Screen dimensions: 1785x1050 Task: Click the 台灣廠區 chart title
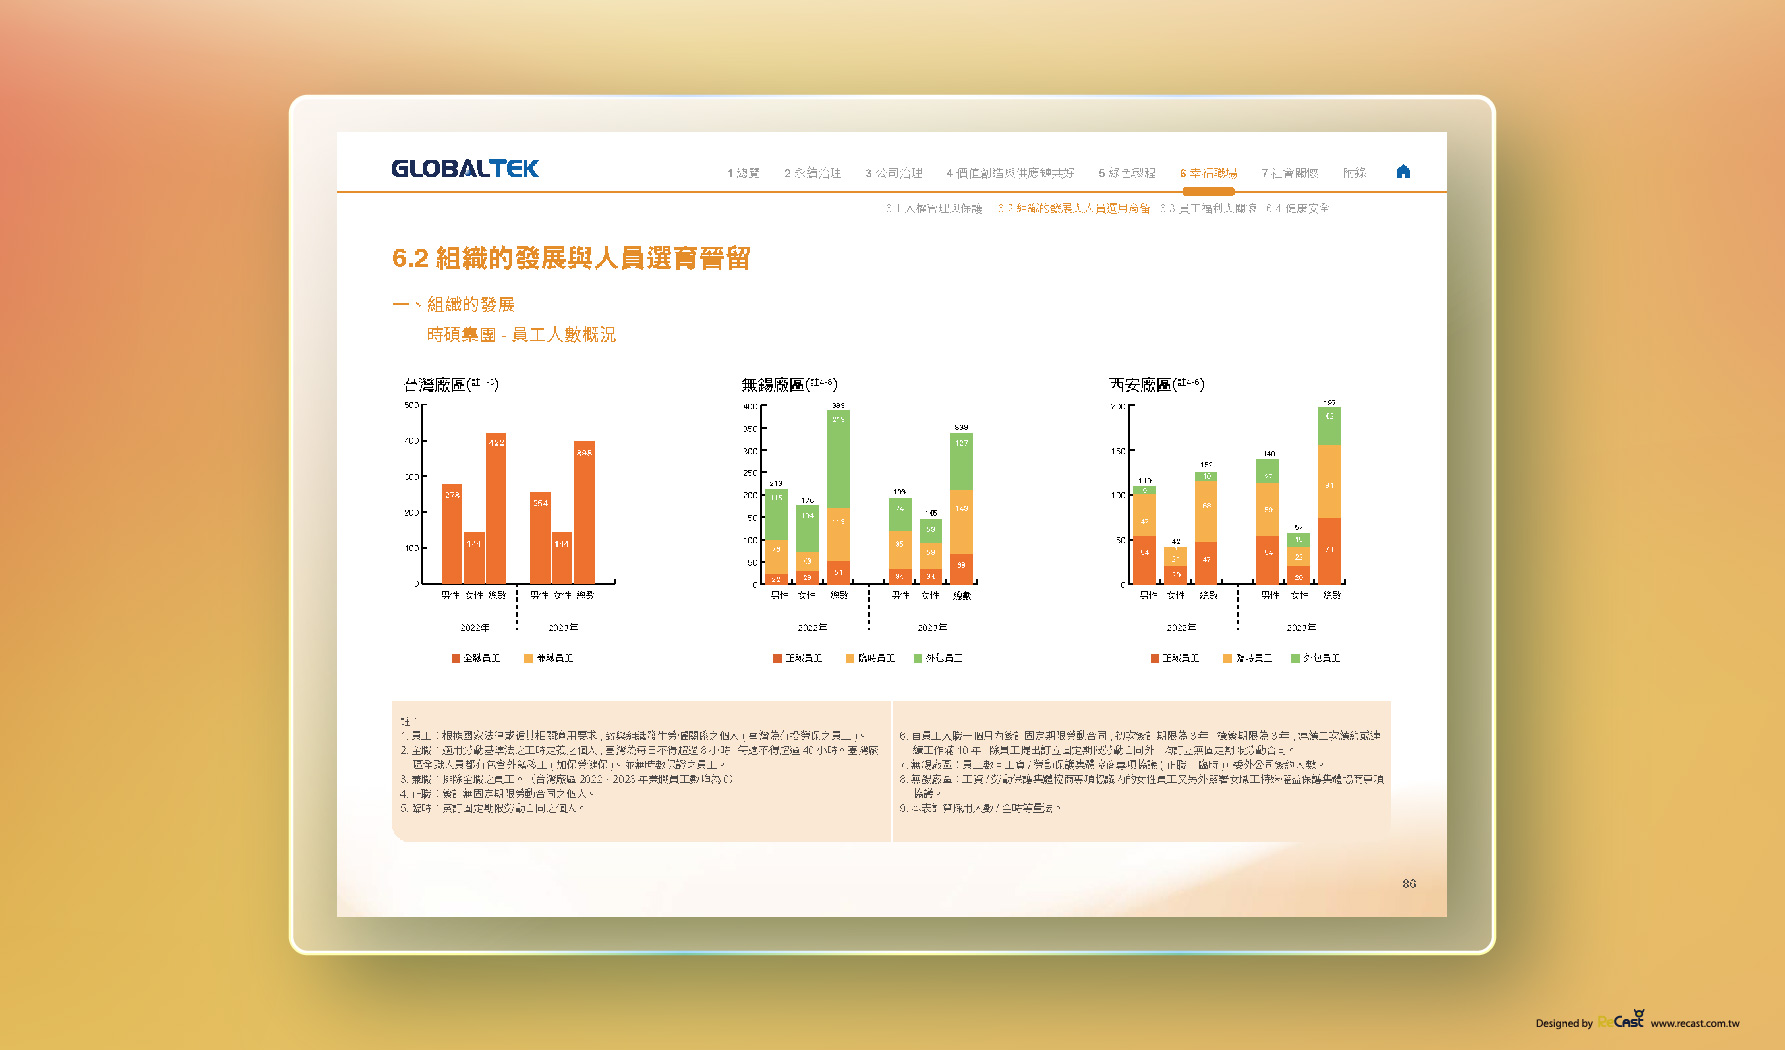click(451, 384)
